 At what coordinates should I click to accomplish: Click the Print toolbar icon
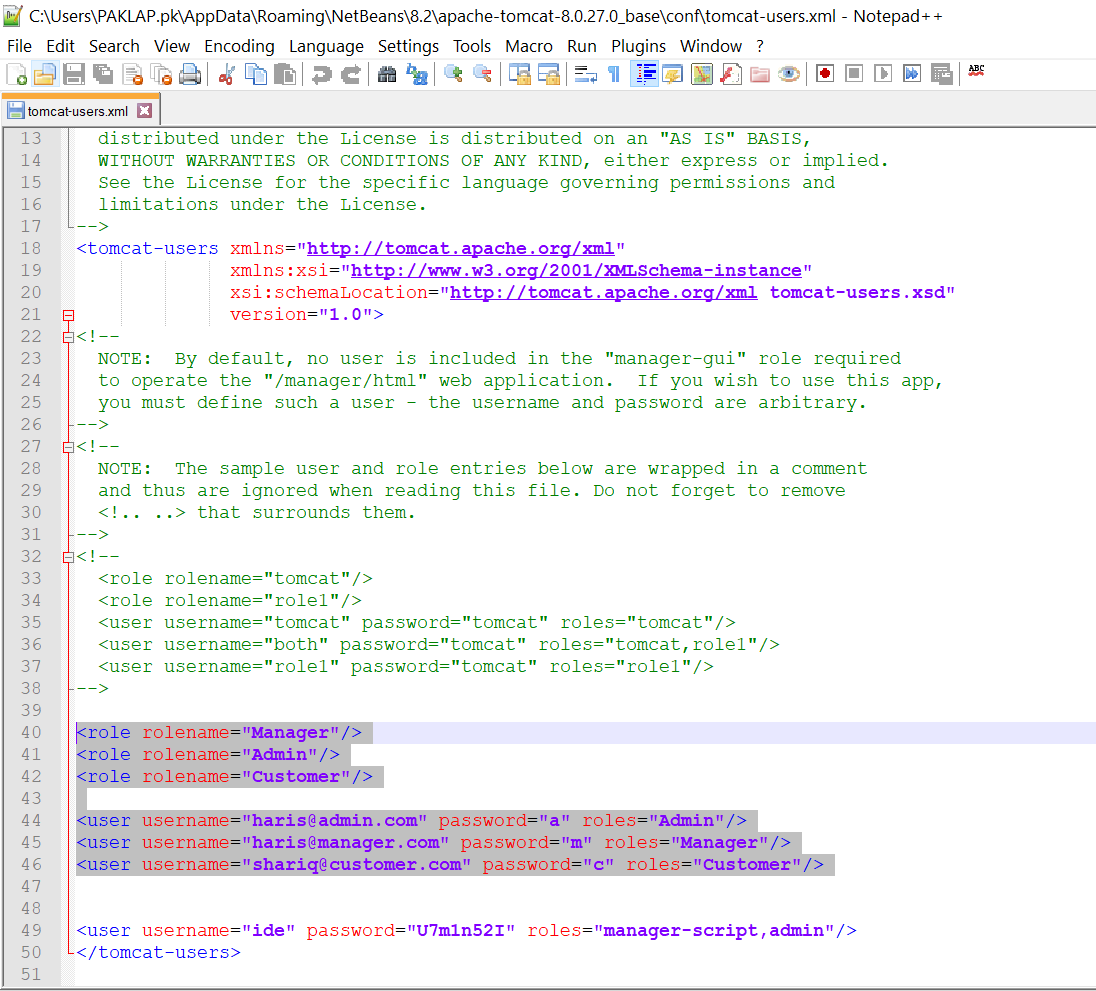190,74
